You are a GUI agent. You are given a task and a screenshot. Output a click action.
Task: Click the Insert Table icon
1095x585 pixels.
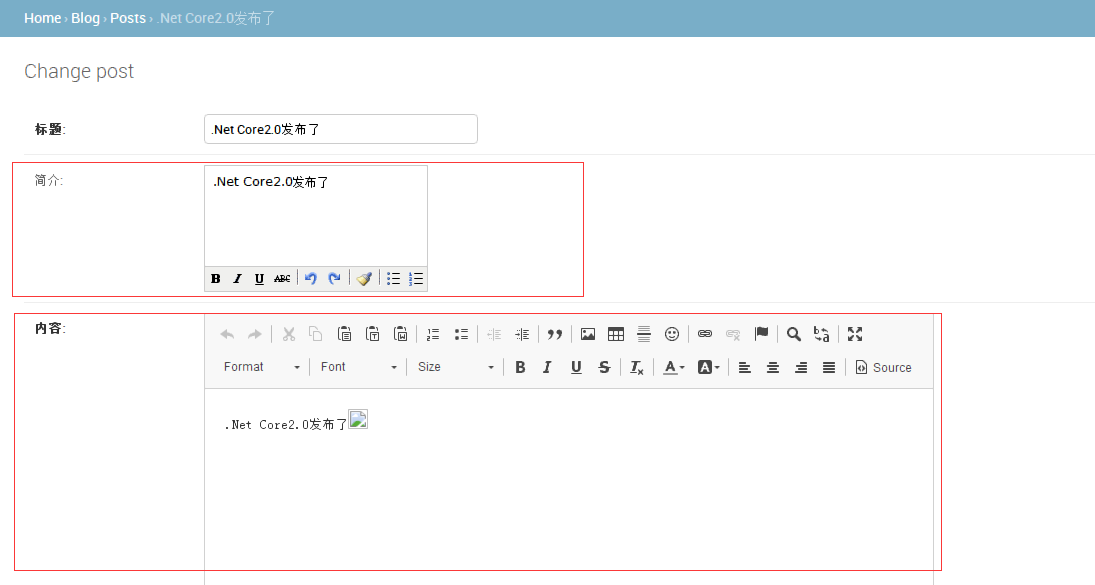(x=616, y=334)
